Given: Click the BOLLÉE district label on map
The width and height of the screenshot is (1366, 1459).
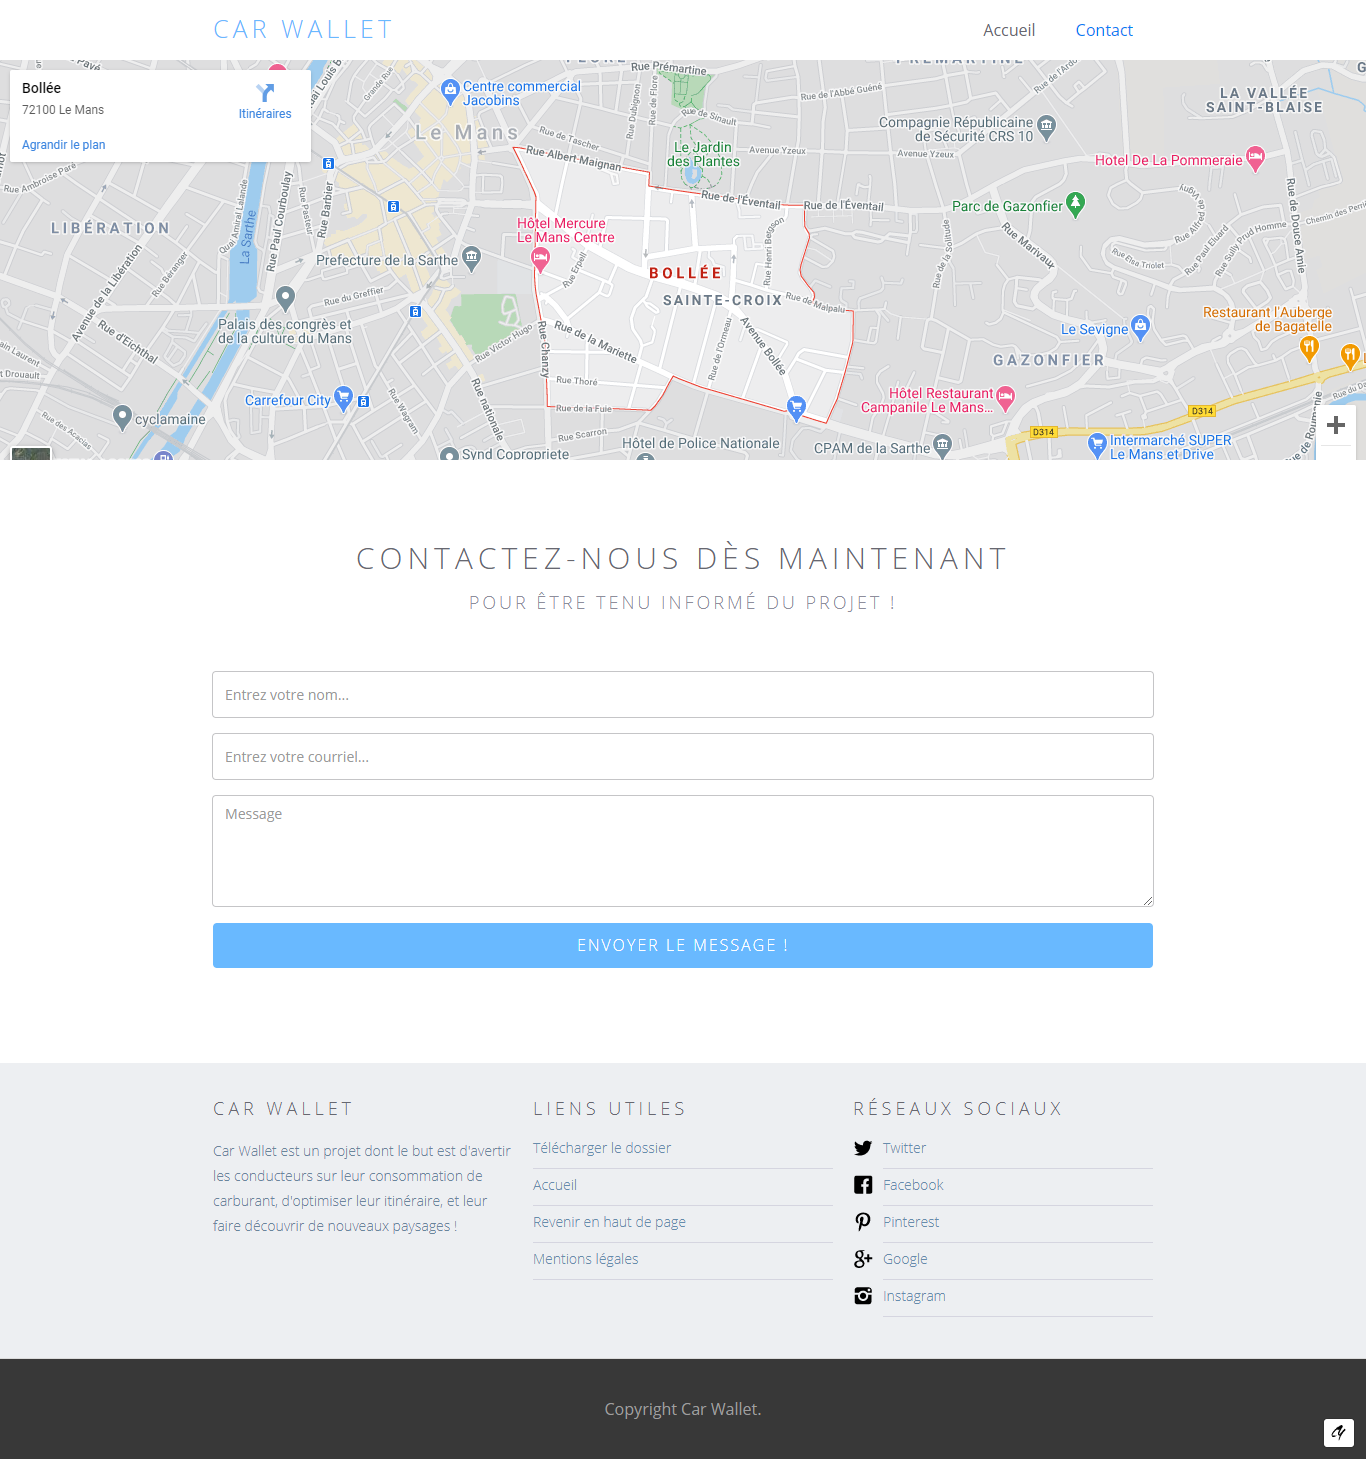Looking at the screenshot, I should tap(685, 273).
